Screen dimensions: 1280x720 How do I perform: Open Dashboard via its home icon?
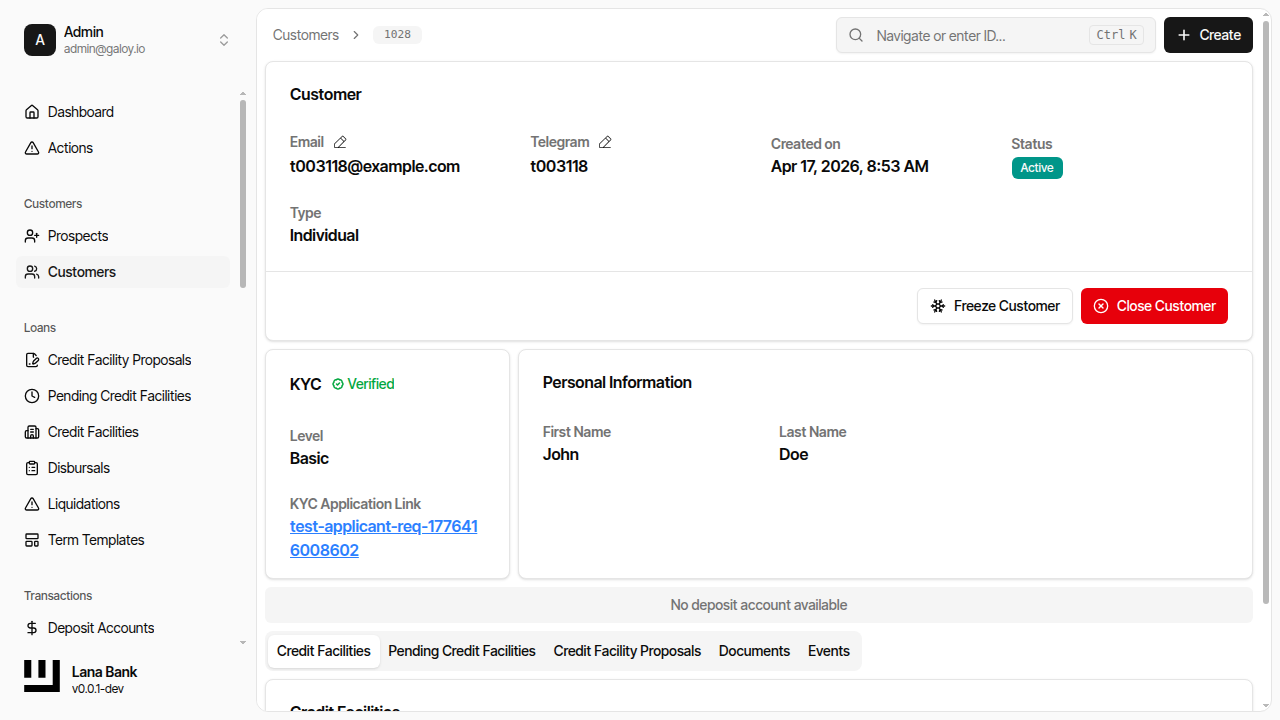click(32, 112)
